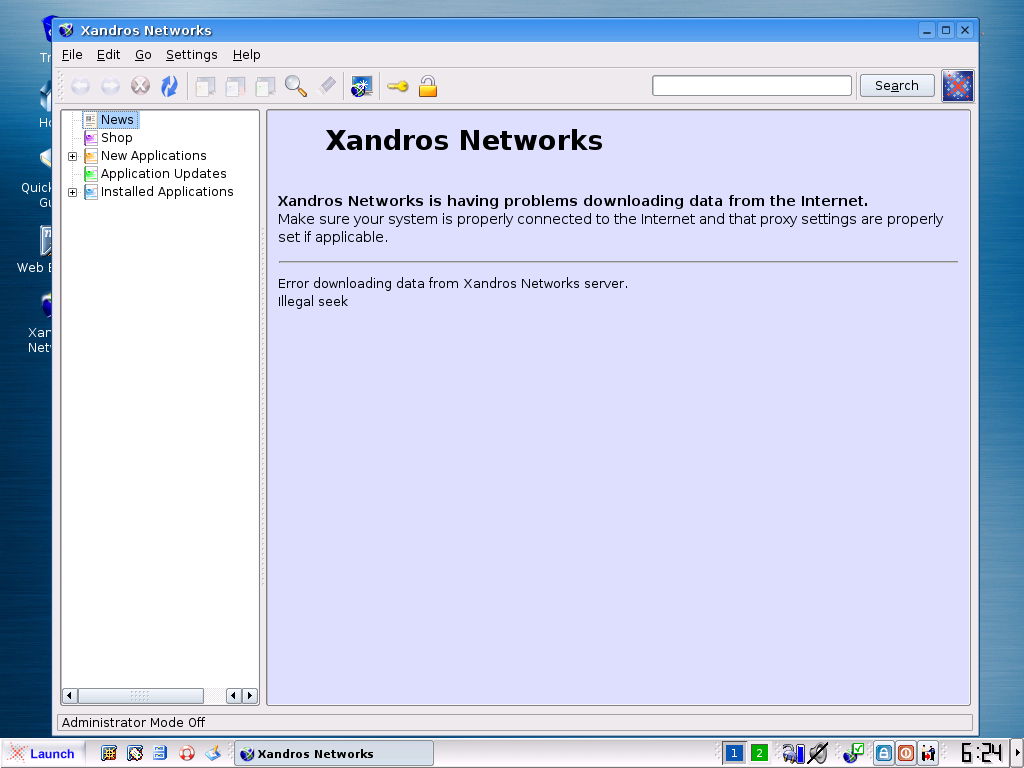Click the 'Illegal seek' error text
Screen dimensions: 1024x768
click(313, 302)
